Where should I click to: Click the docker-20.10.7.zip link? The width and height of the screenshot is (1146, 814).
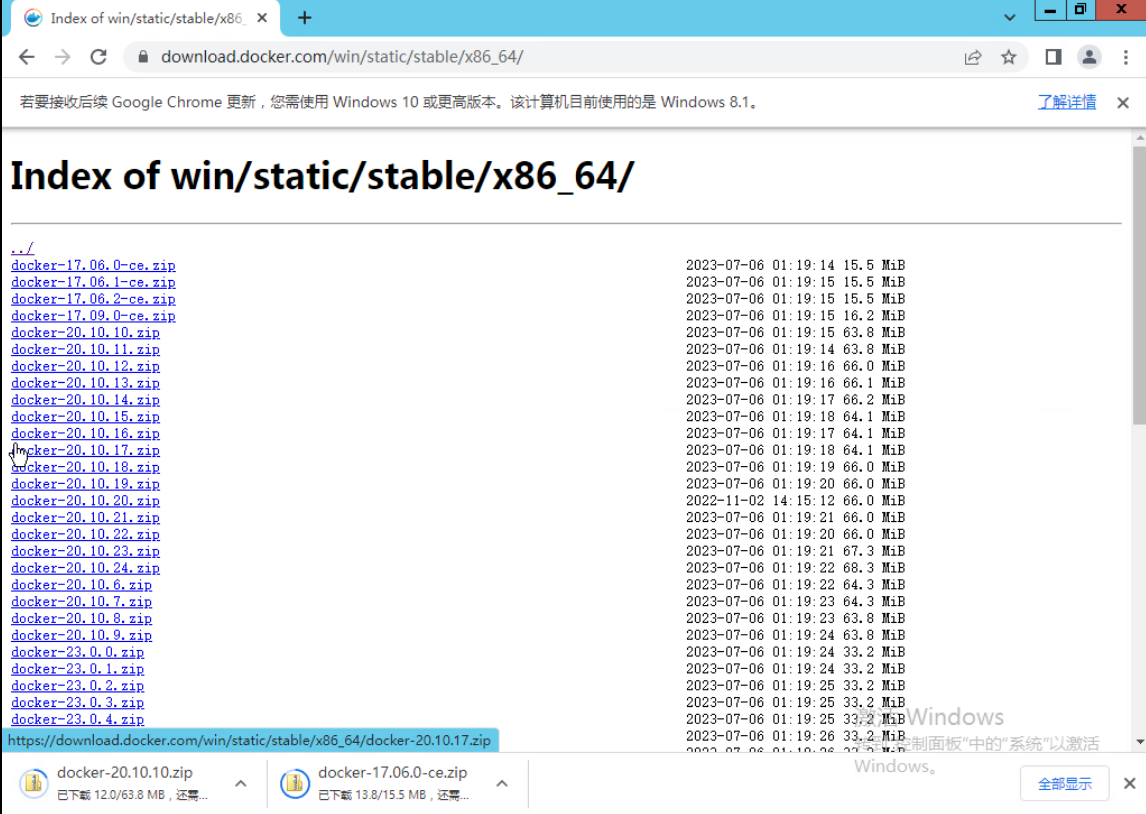tap(82, 601)
